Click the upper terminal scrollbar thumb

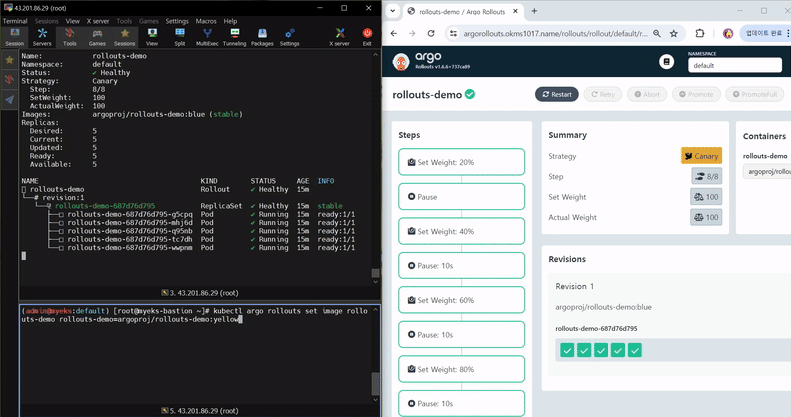(x=375, y=273)
